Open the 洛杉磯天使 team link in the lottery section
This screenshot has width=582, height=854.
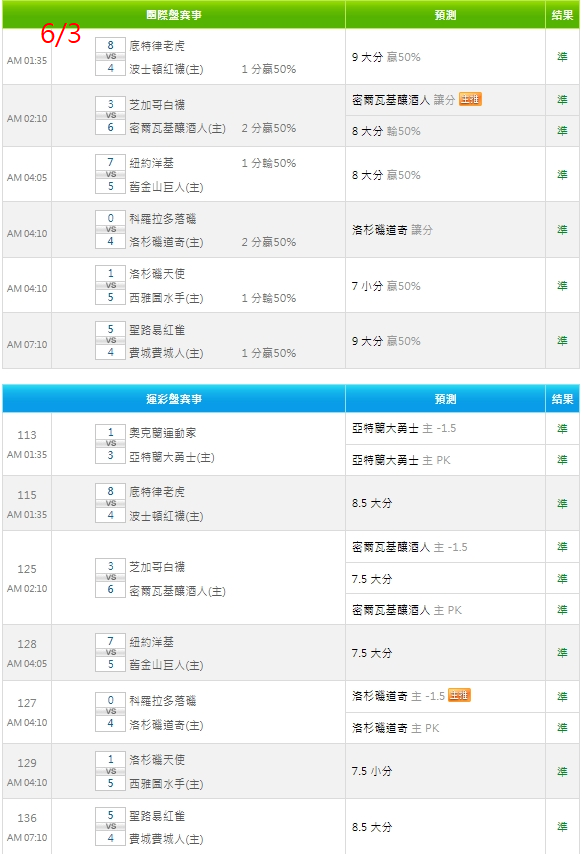pos(157,759)
